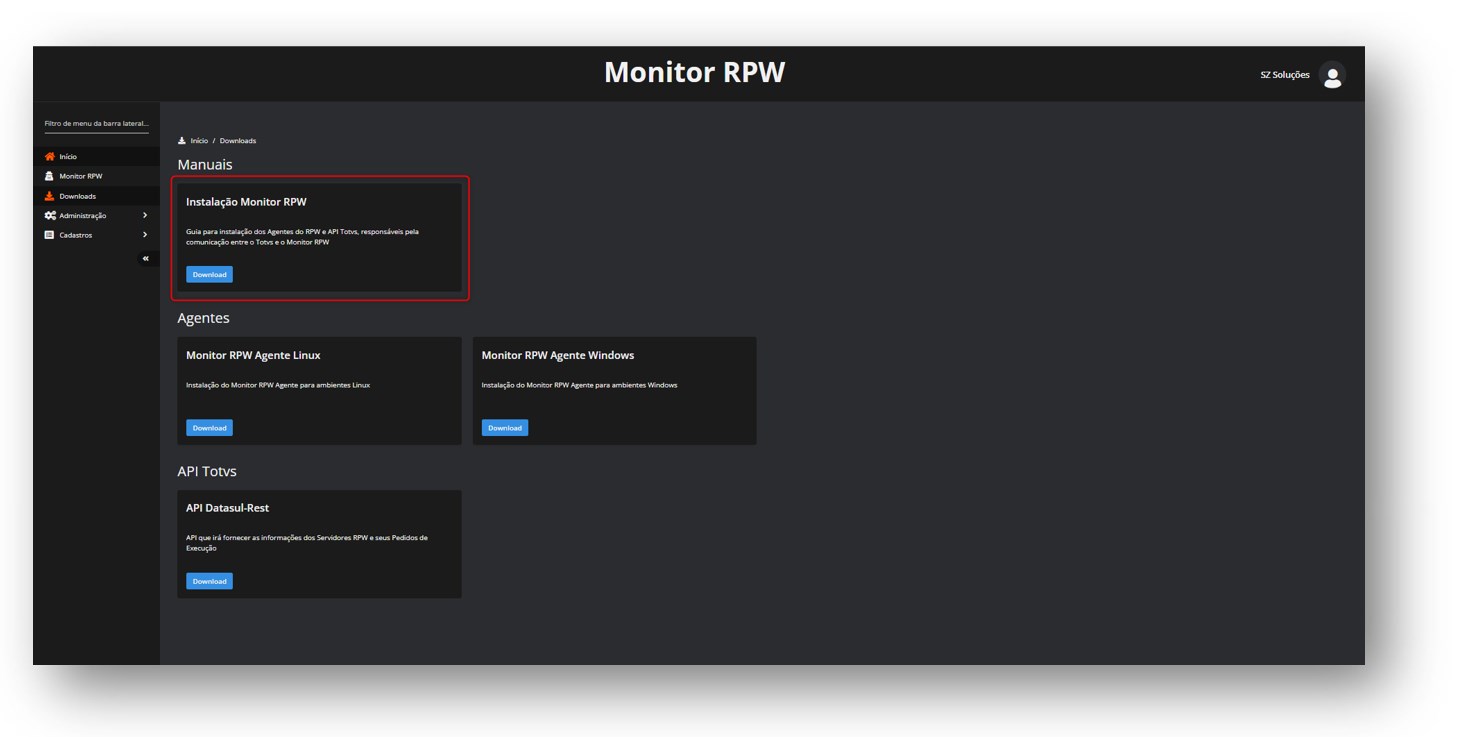The height and width of the screenshot is (737, 1463).
Task: Download the API Datasul-Rest package
Action: tap(209, 581)
